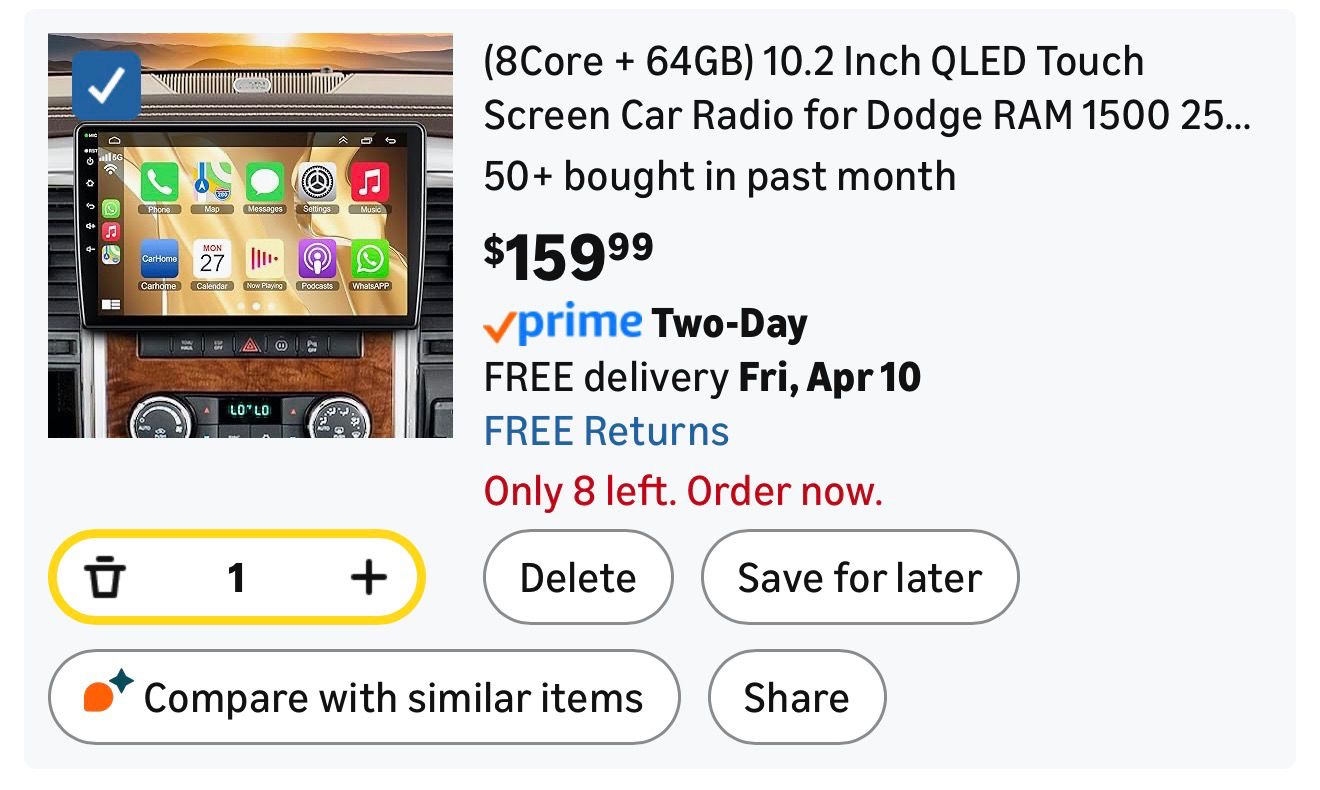1320x790 pixels.
Task: Click the WhatsApp icon in product image
Action: click(370, 260)
